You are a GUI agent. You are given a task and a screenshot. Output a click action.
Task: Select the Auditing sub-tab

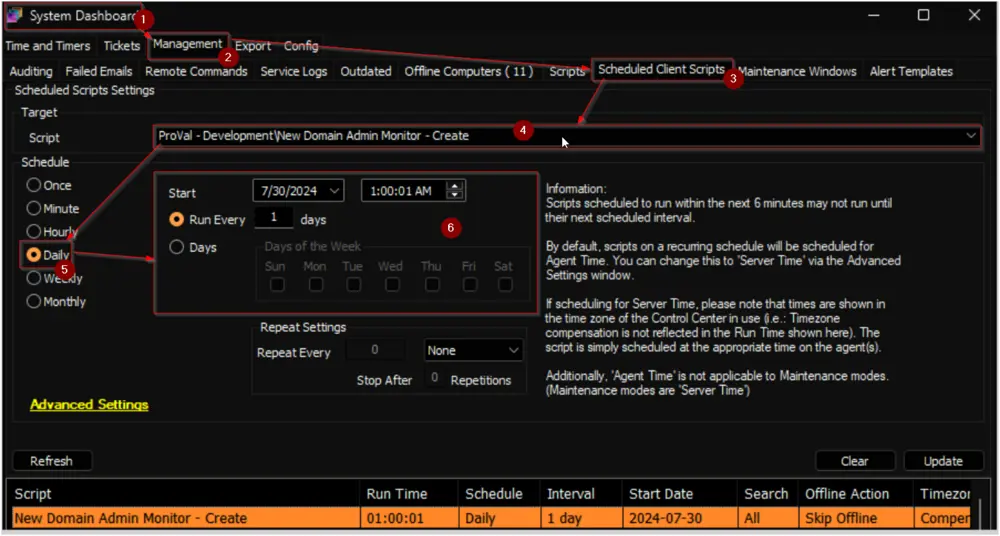tap(31, 71)
